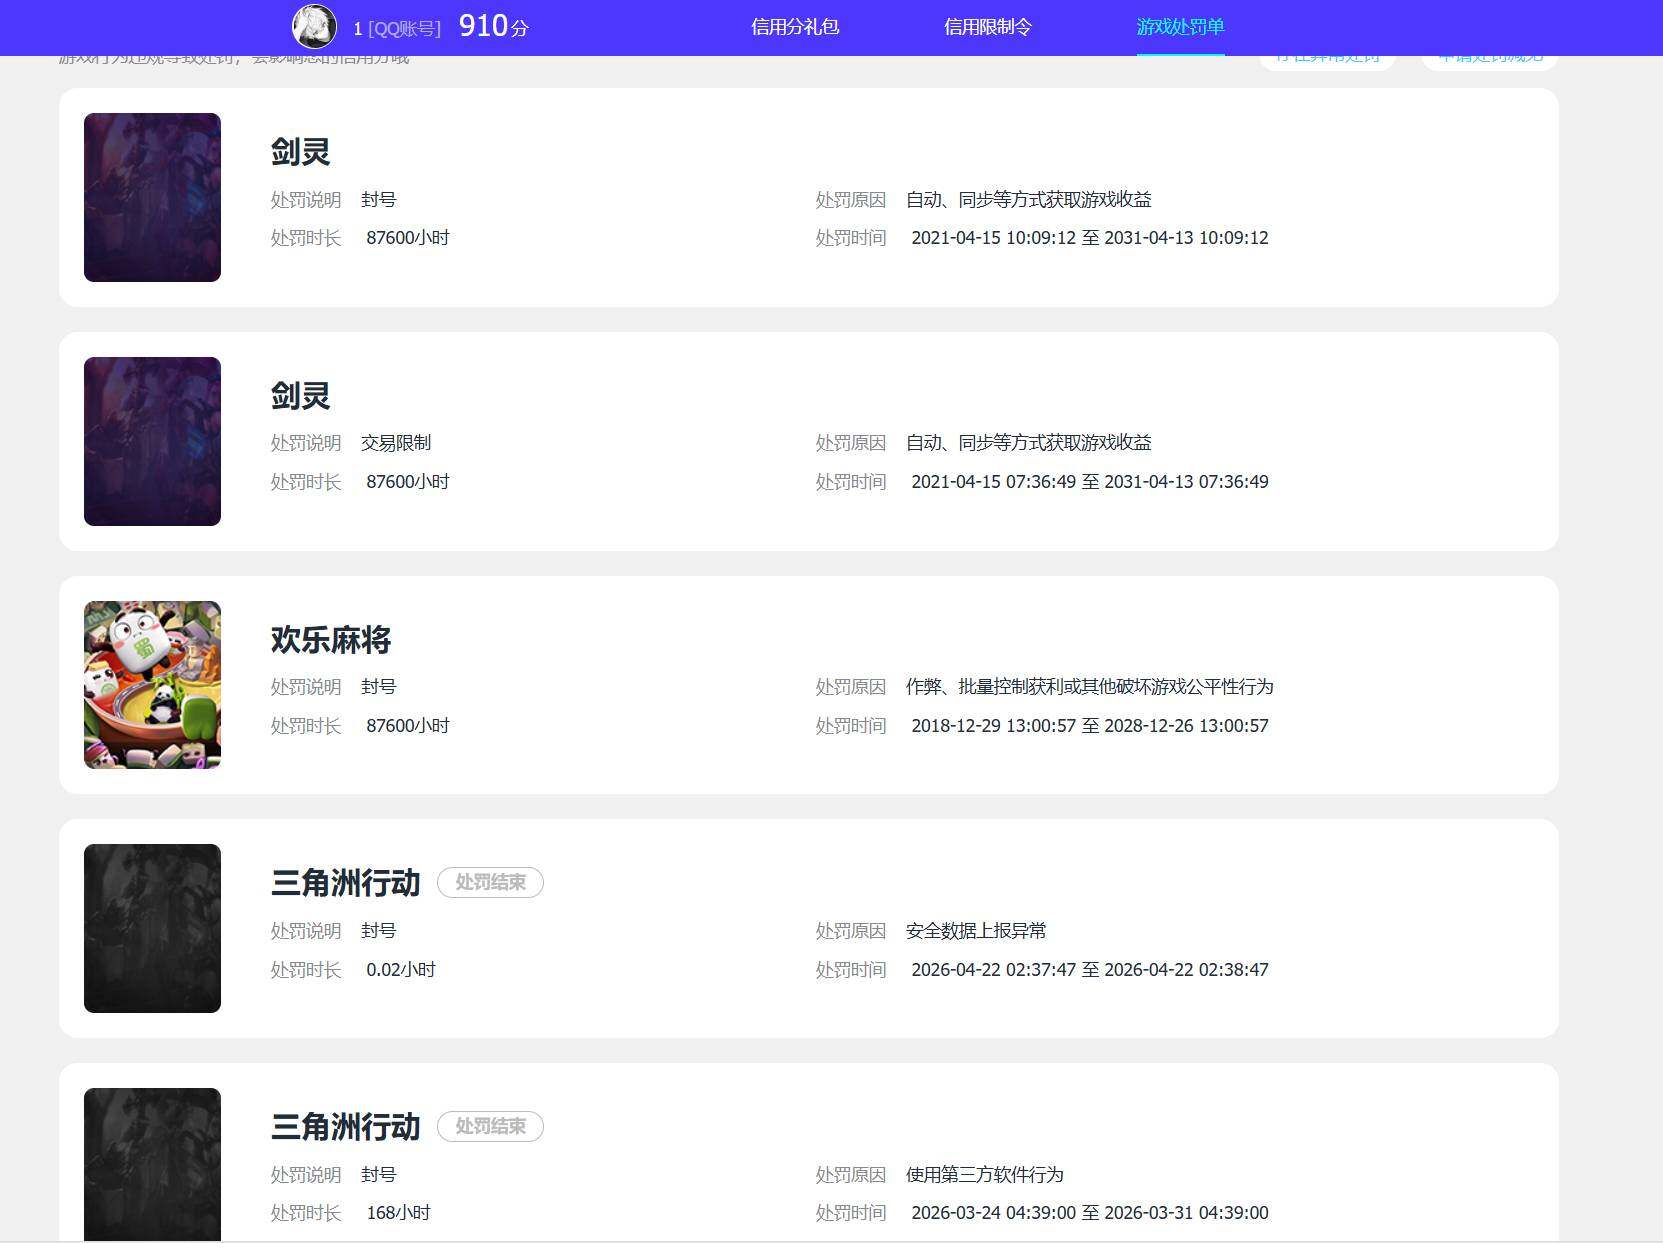
Task: Click the 1 [QQ账号] account label
Action: coord(397,28)
